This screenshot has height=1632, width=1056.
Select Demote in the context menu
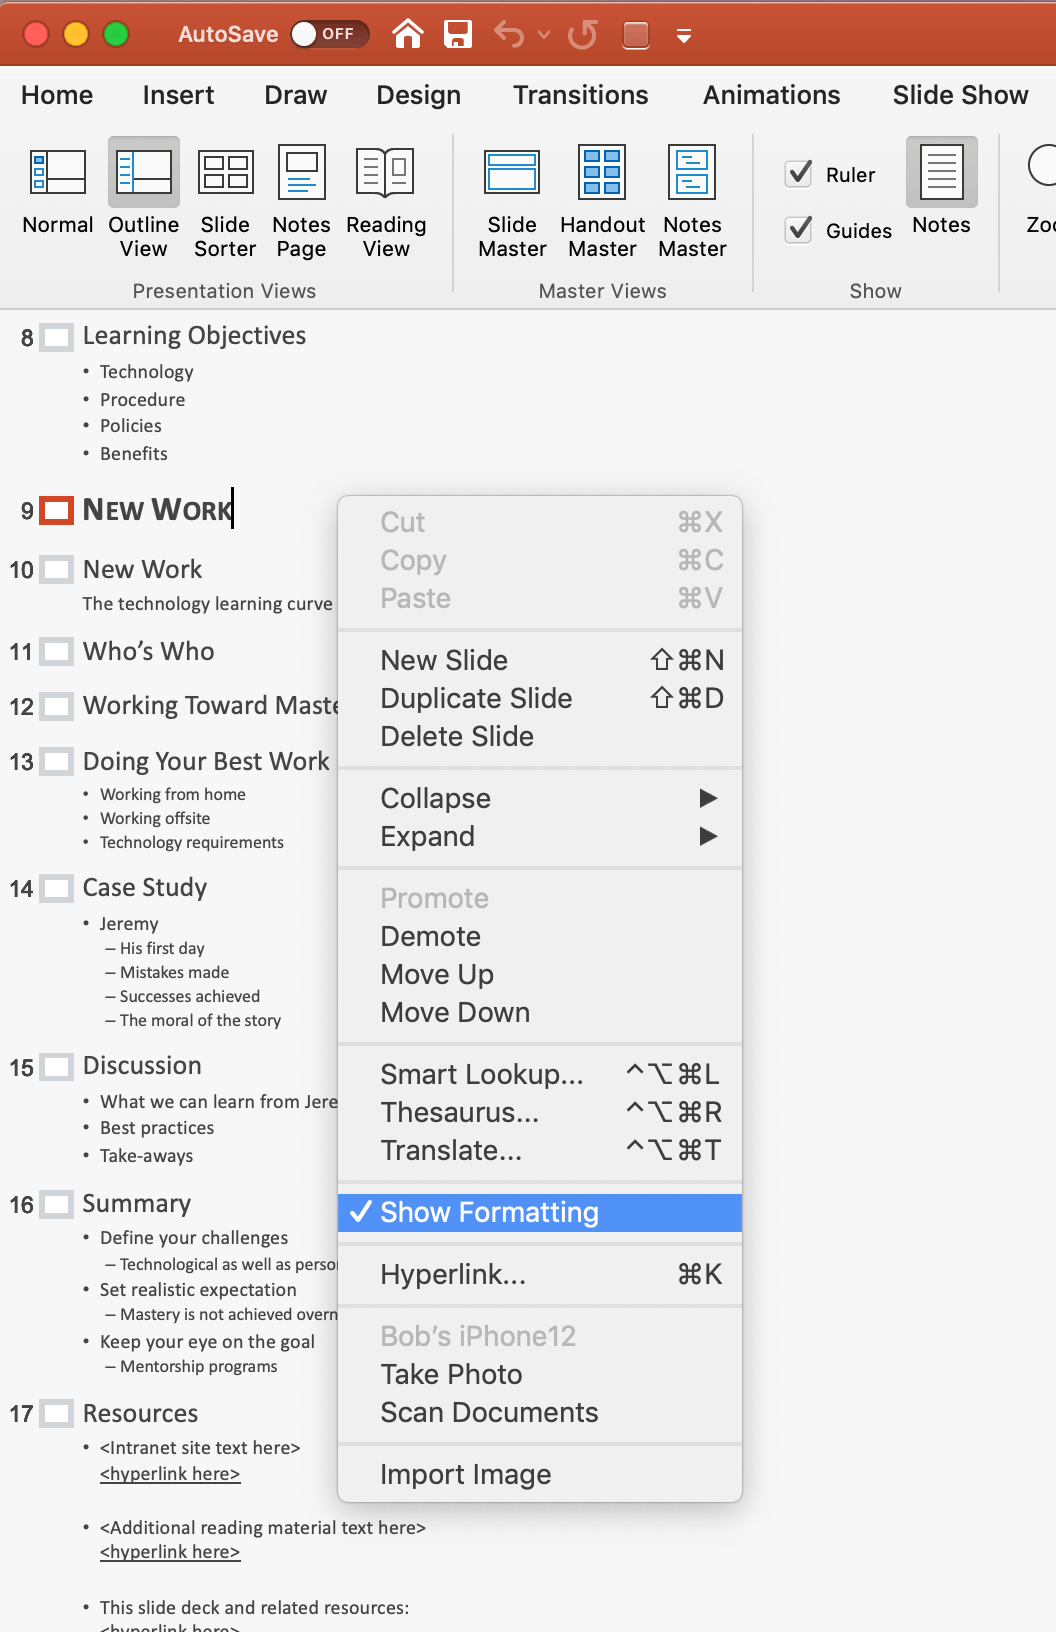(540, 936)
